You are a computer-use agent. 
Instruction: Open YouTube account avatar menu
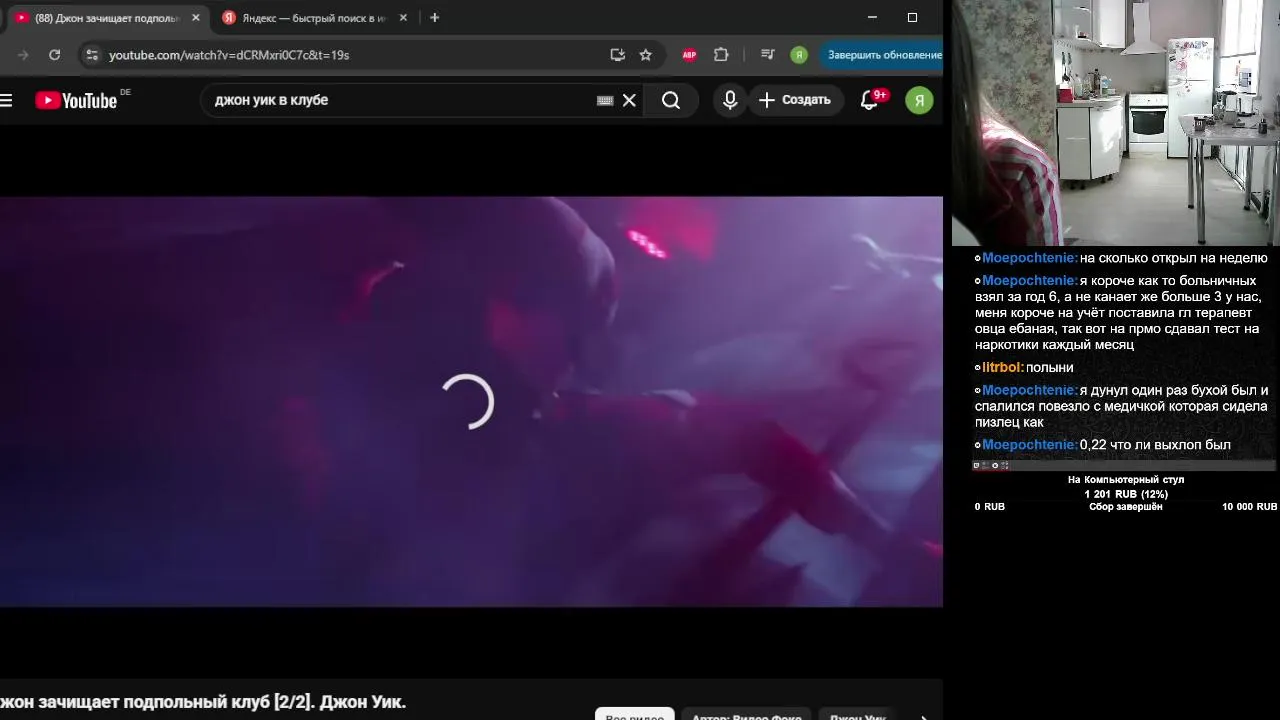click(x=919, y=100)
